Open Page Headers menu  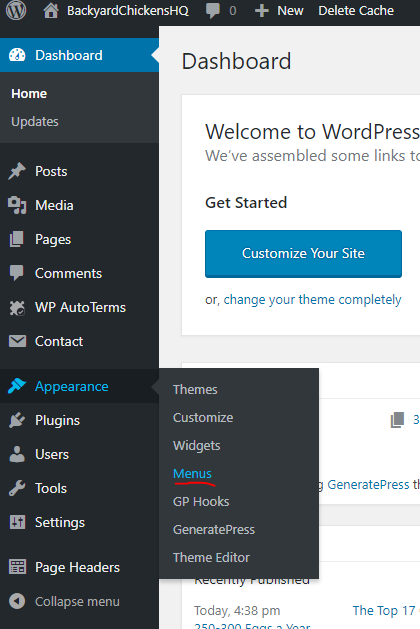77,567
